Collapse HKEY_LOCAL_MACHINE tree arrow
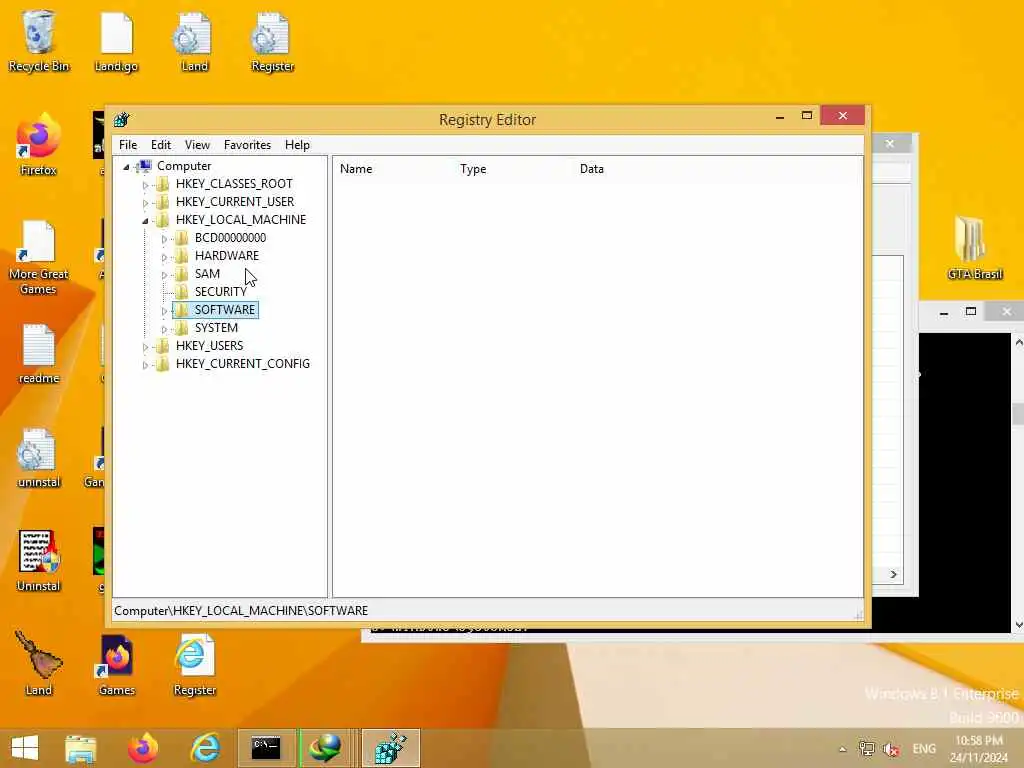 point(145,221)
